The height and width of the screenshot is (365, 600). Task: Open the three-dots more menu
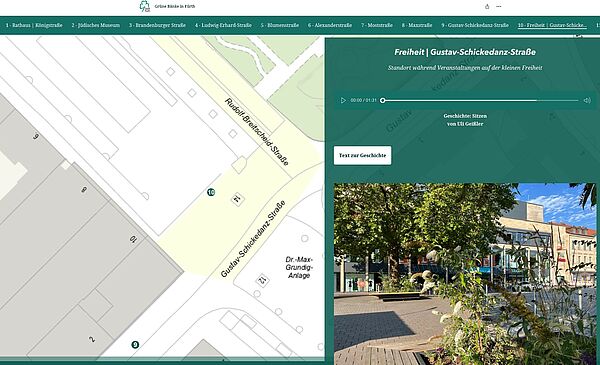pyautogui.click(x=499, y=7)
